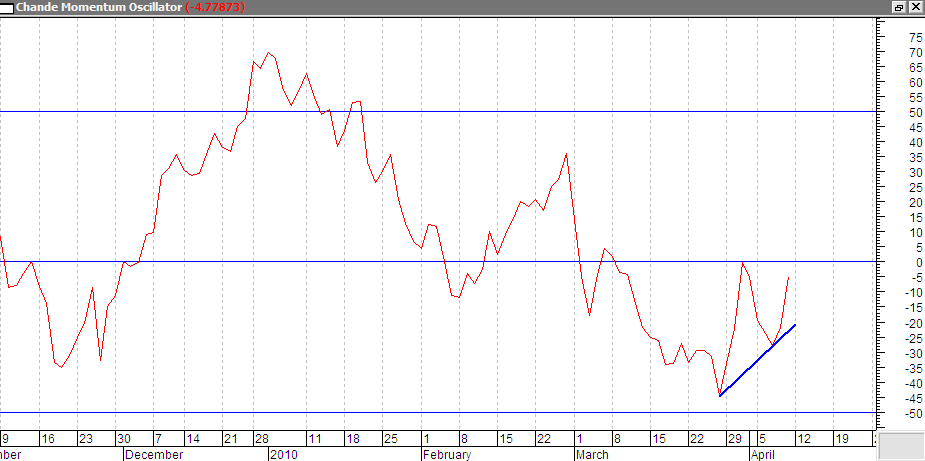Restore down the oscillator inner window
The width and height of the screenshot is (925, 461).
pyautogui.click(x=899, y=7)
